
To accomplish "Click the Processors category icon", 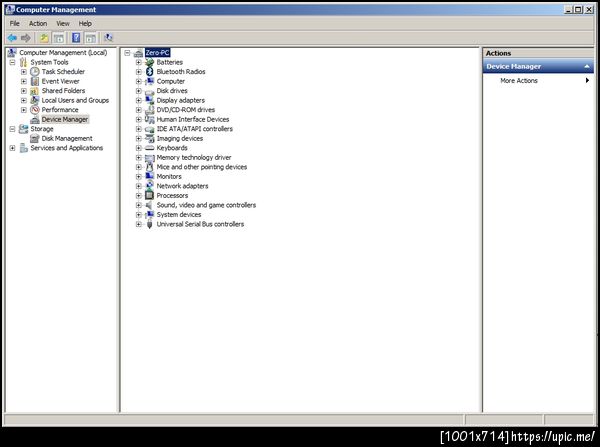I will pos(150,196).
